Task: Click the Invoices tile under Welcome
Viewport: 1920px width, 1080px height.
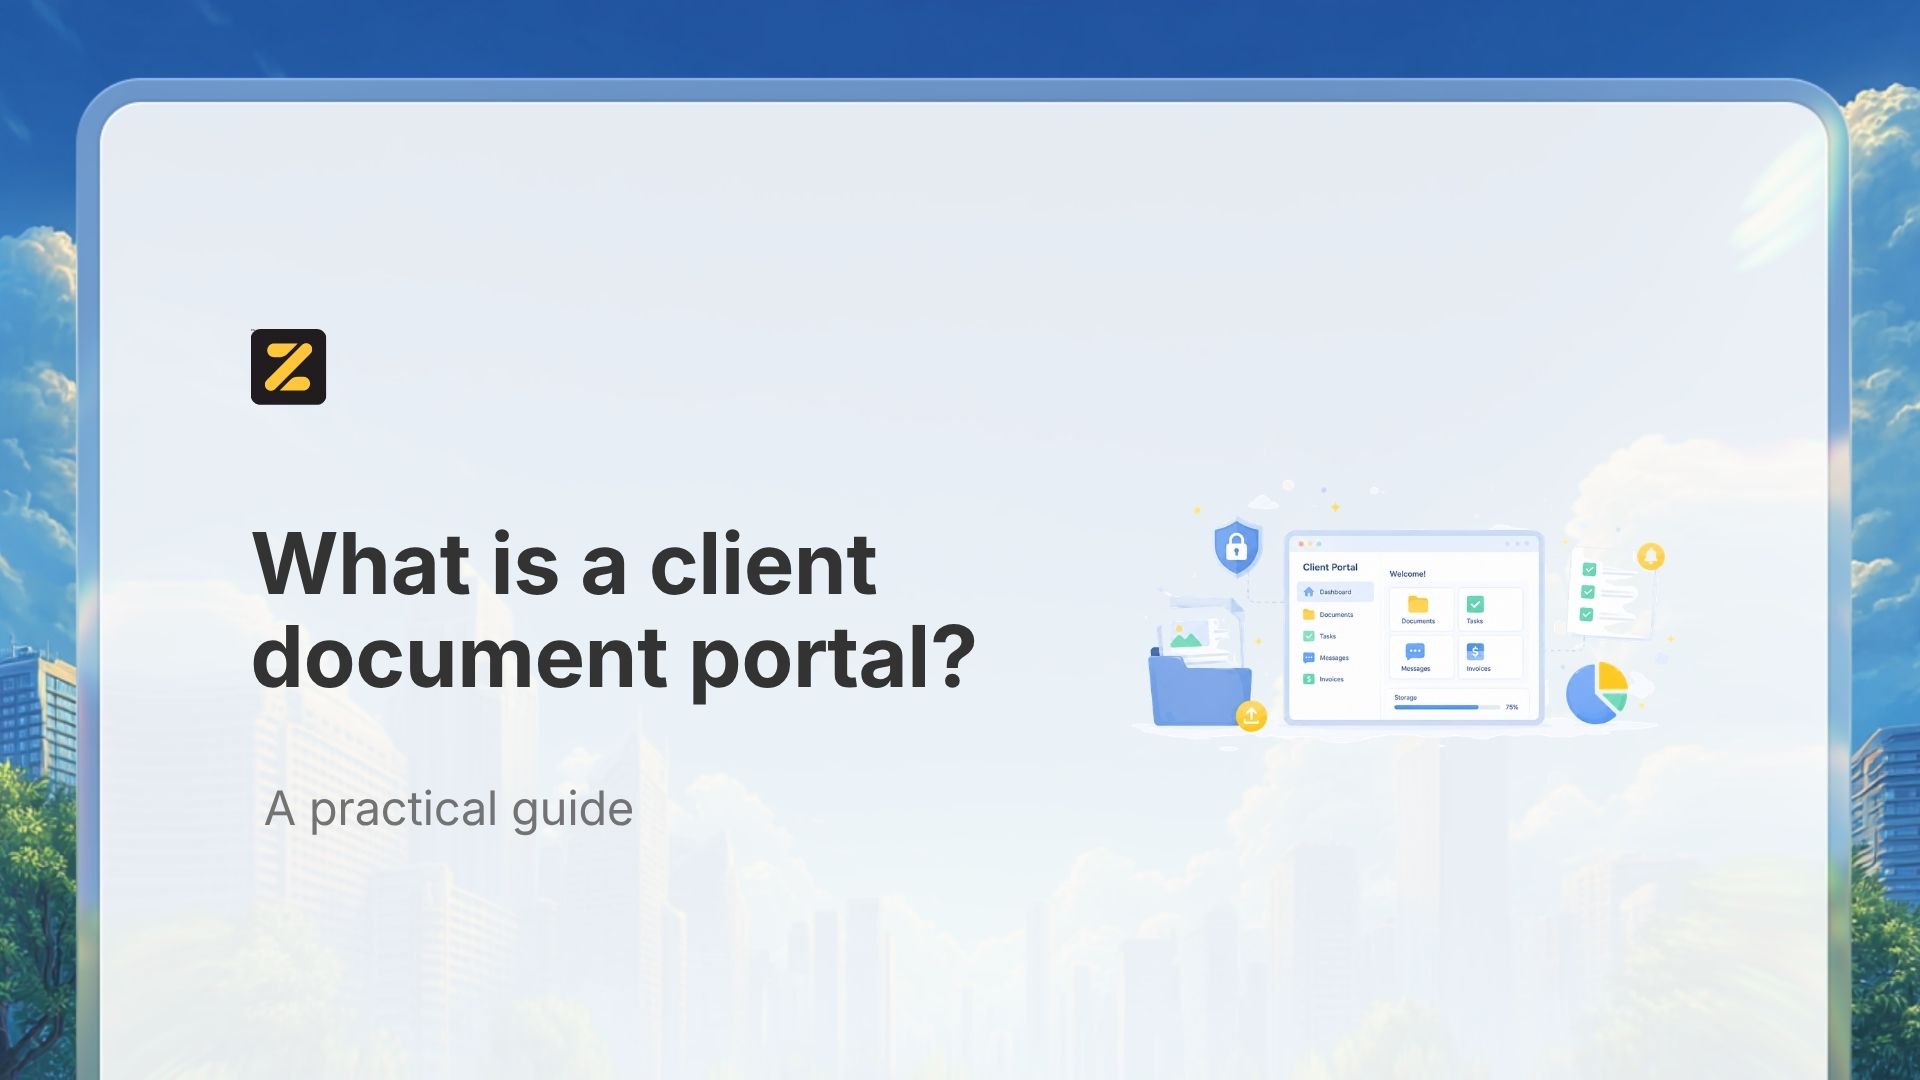Action: pos(1490,657)
